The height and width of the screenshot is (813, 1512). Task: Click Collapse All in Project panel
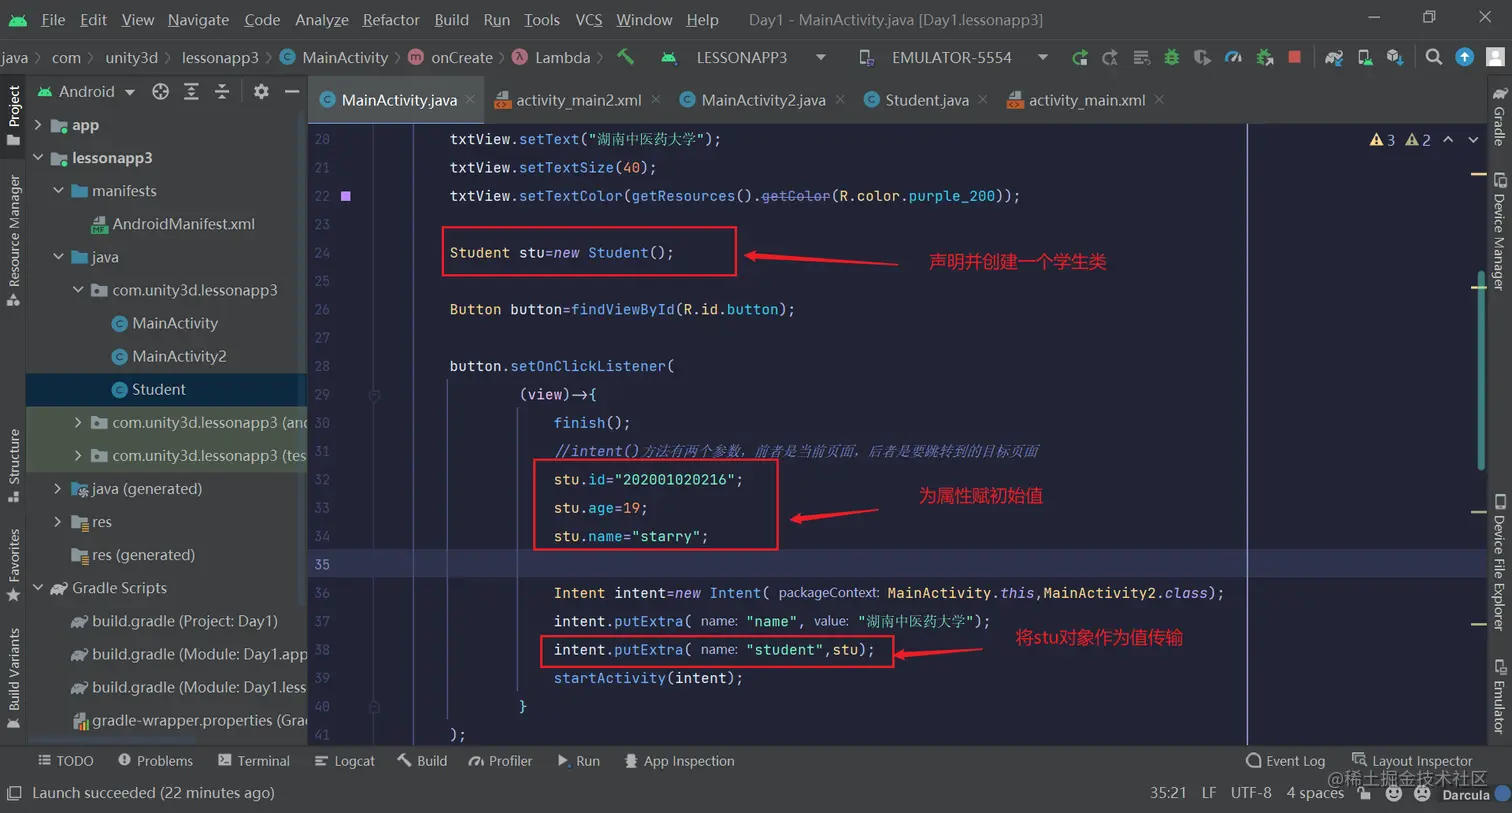[x=222, y=92]
